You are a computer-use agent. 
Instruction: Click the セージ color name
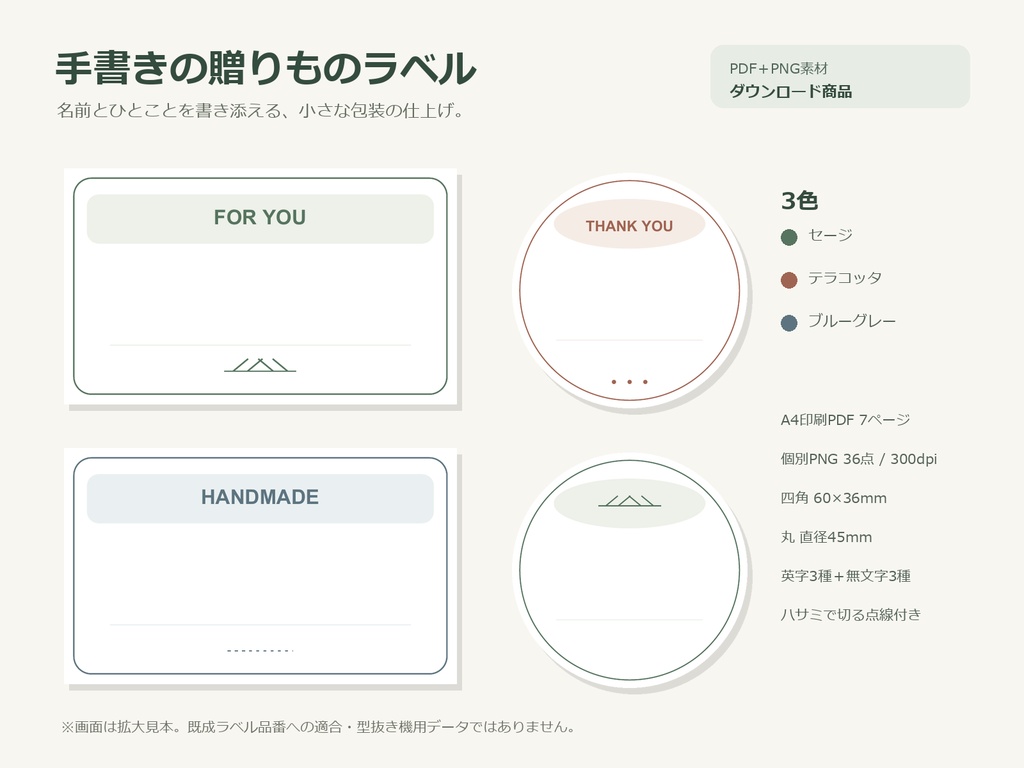point(830,235)
